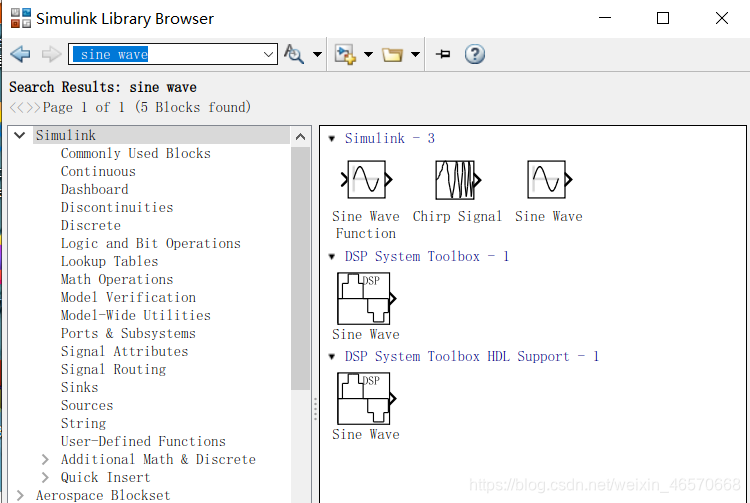This screenshot has width=750, height=503.
Task: Click DSP System Toolbox - 1 heading link
Action: [x=427, y=257]
